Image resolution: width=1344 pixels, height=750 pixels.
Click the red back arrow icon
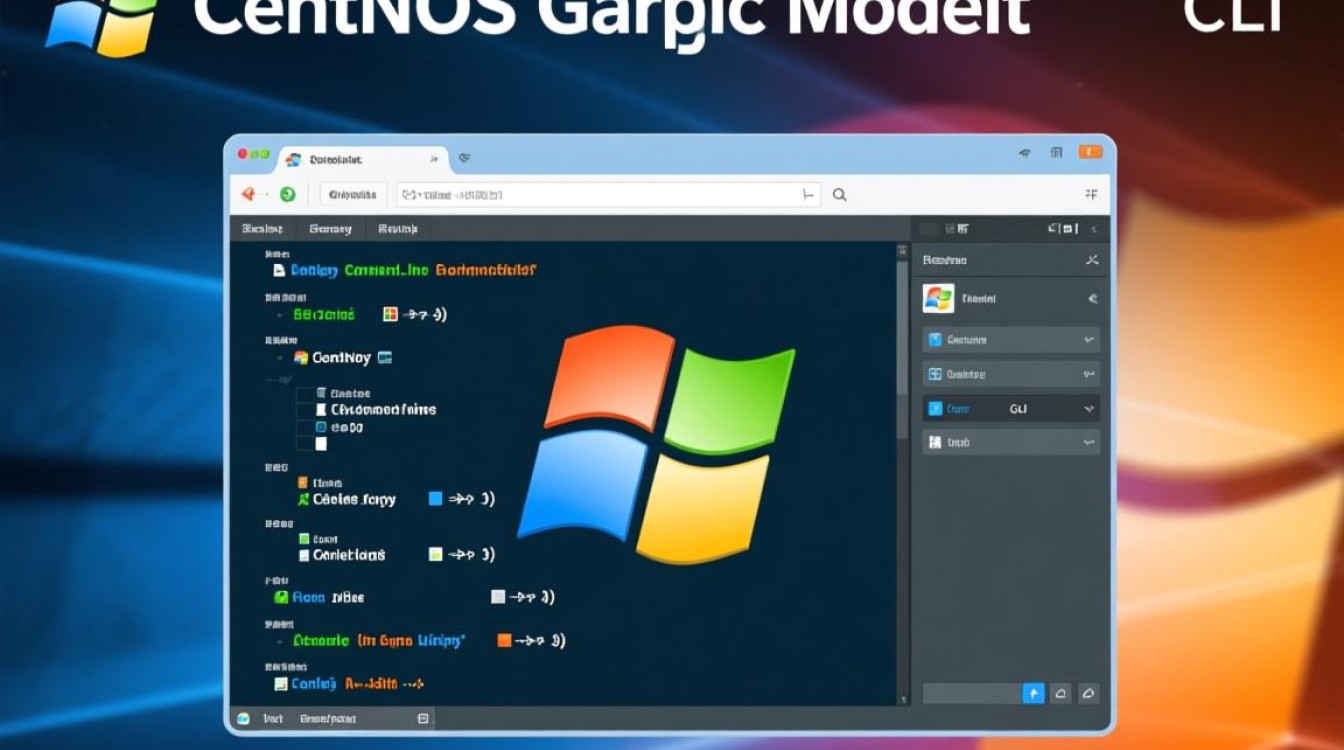[249, 195]
